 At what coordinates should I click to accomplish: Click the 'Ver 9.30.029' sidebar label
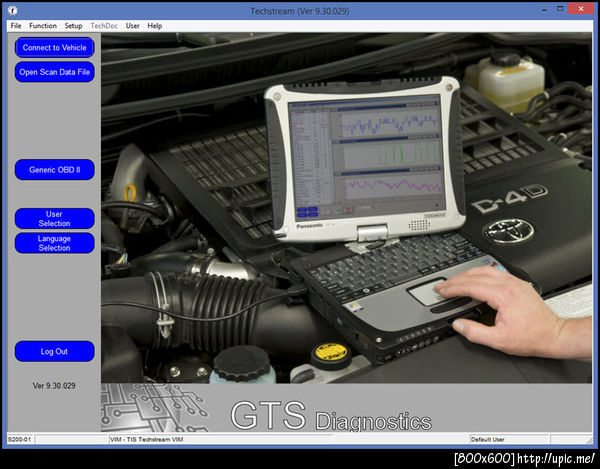pyautogui.click(x=54, y=386)
